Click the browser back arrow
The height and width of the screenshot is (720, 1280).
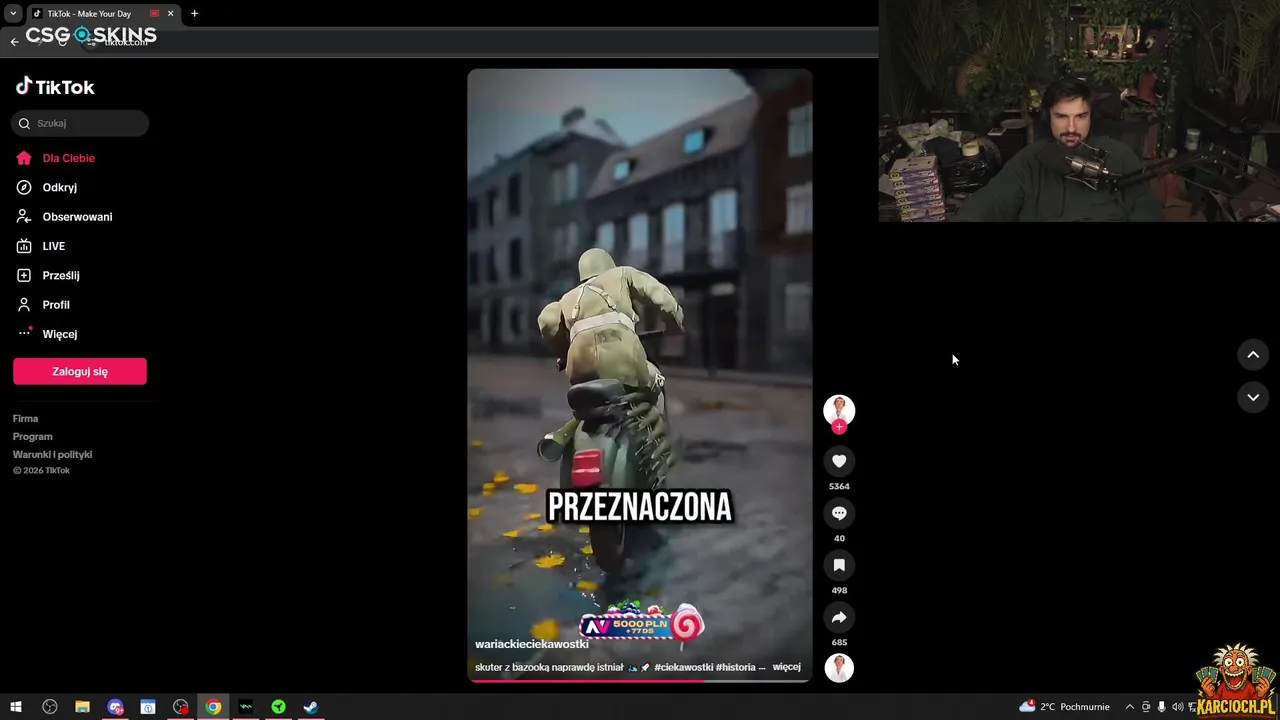click(14, 42)
